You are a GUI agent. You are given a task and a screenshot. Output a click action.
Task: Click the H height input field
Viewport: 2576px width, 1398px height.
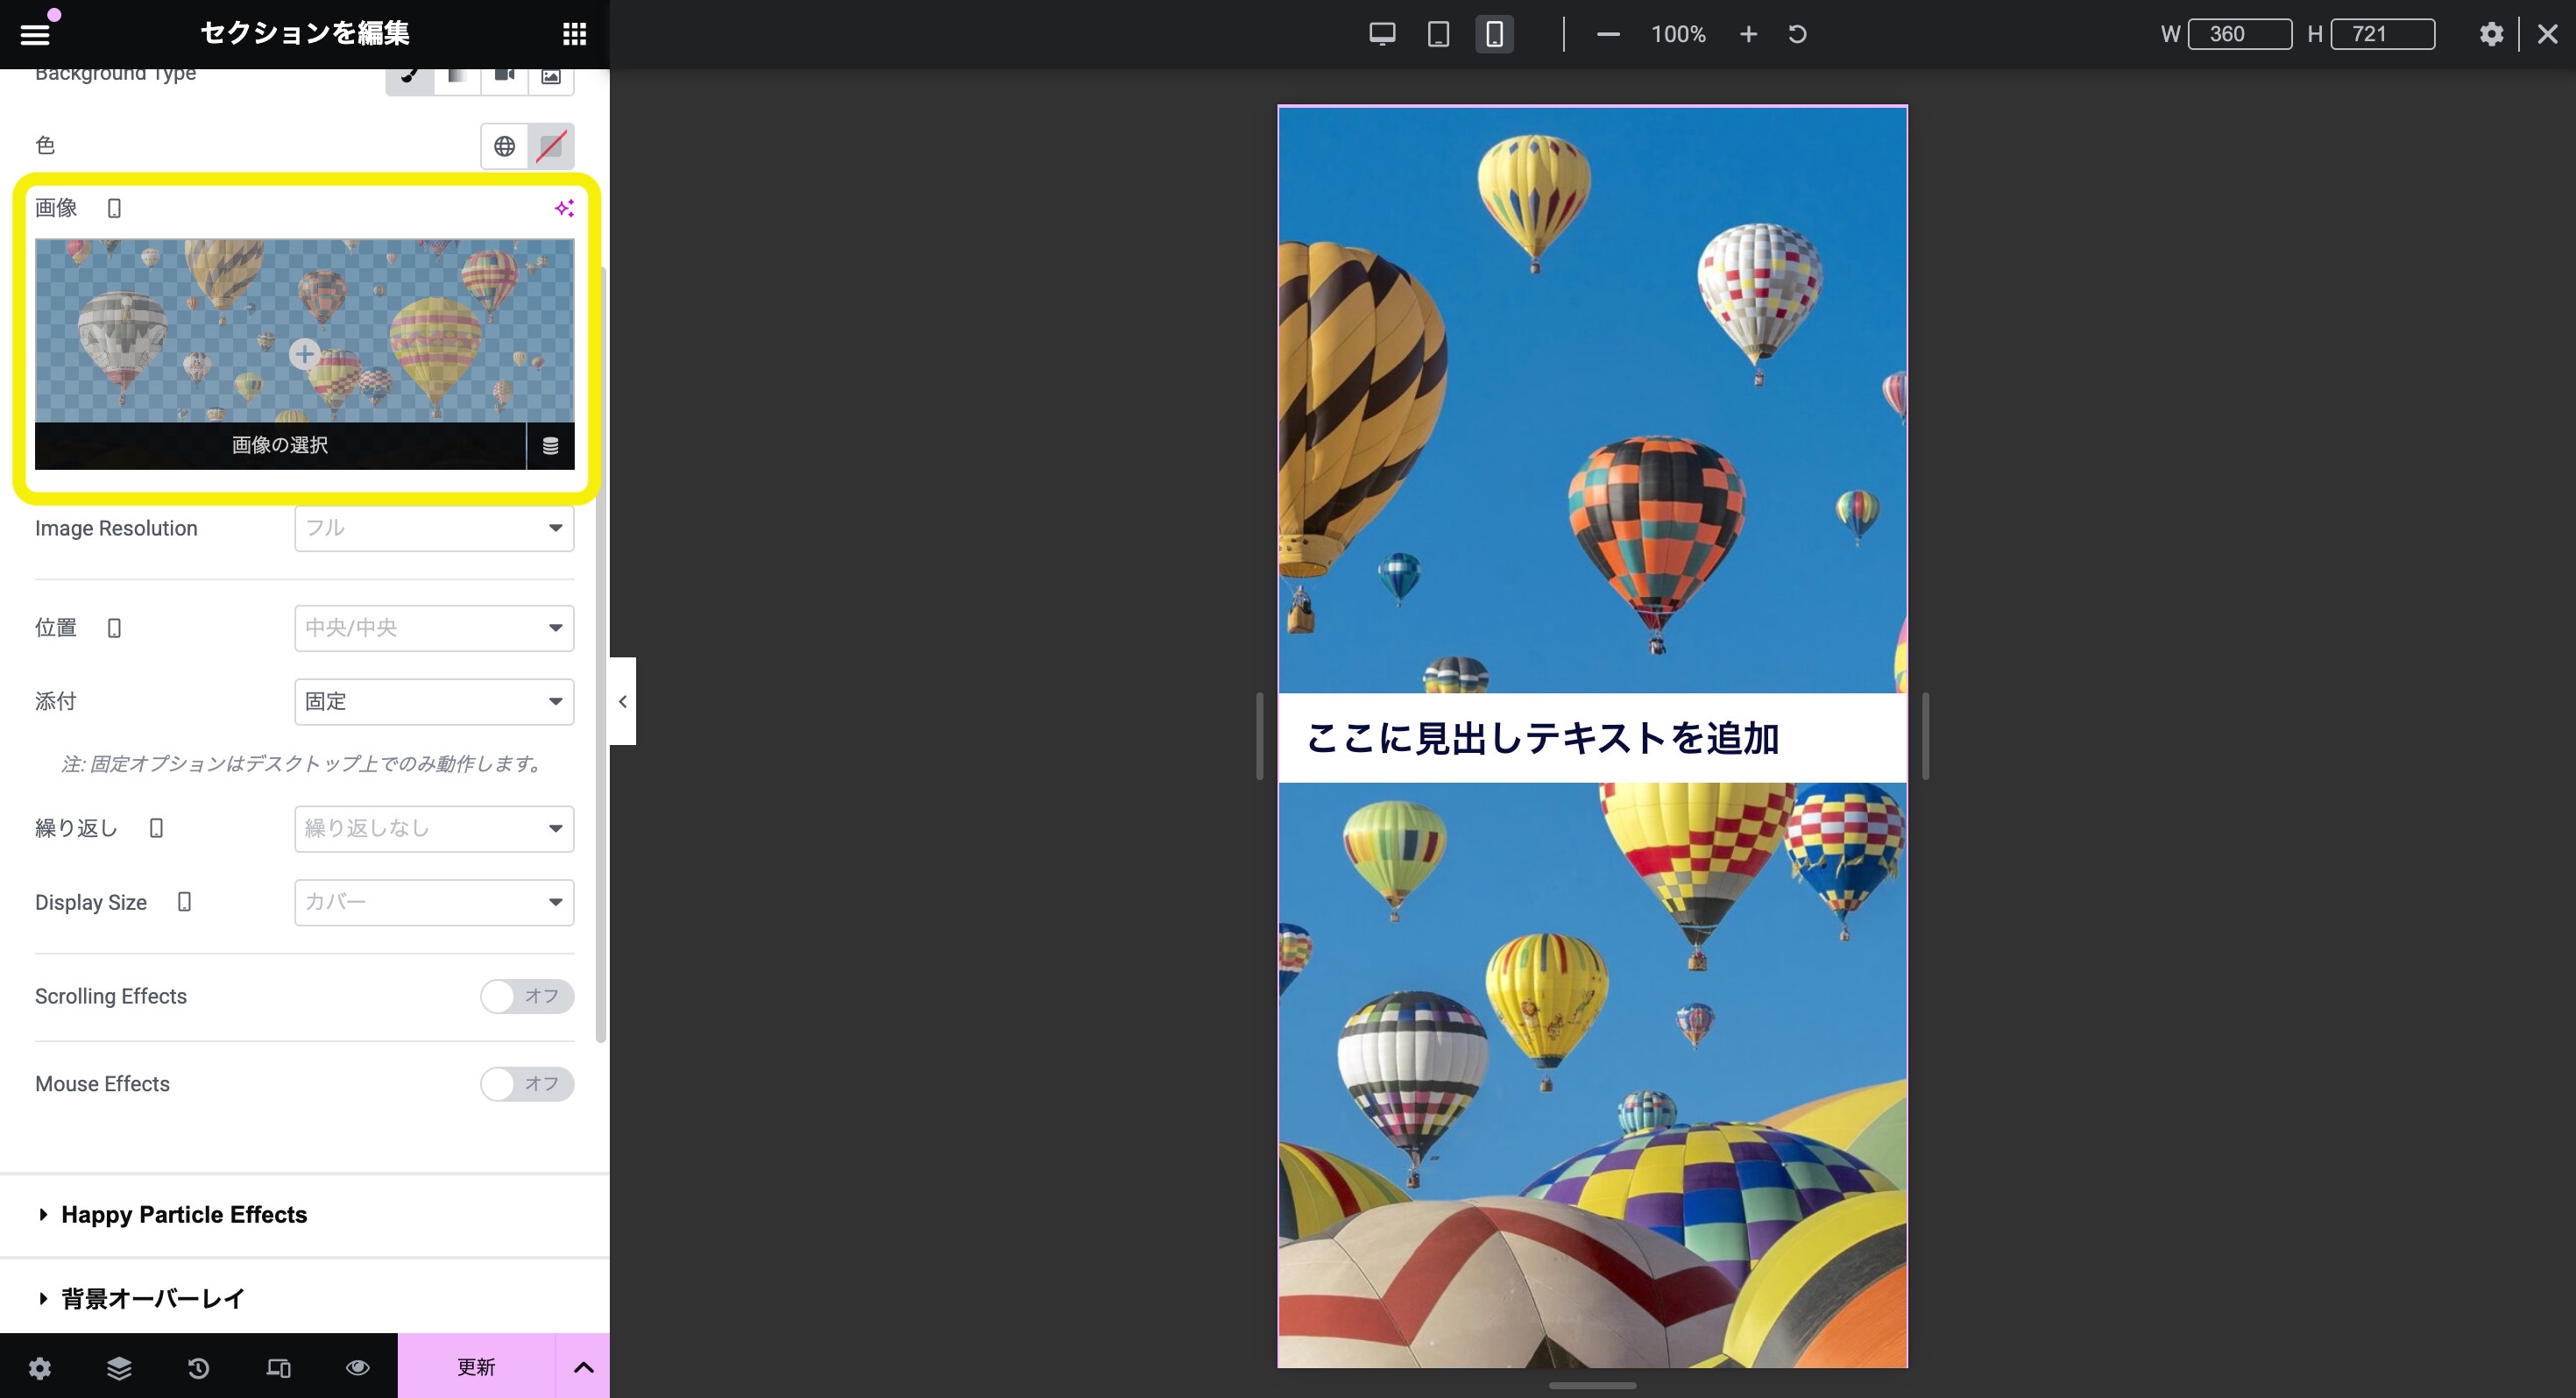click(x=2383, y=34)
